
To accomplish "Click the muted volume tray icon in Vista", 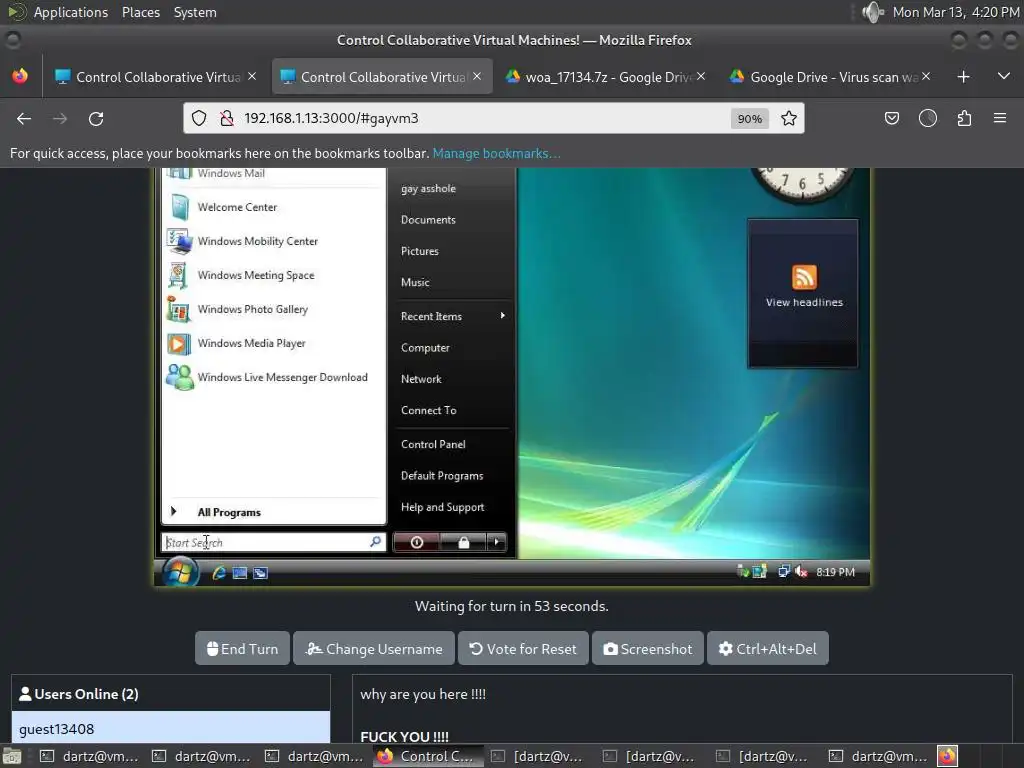I will click(x=801, y=572).
